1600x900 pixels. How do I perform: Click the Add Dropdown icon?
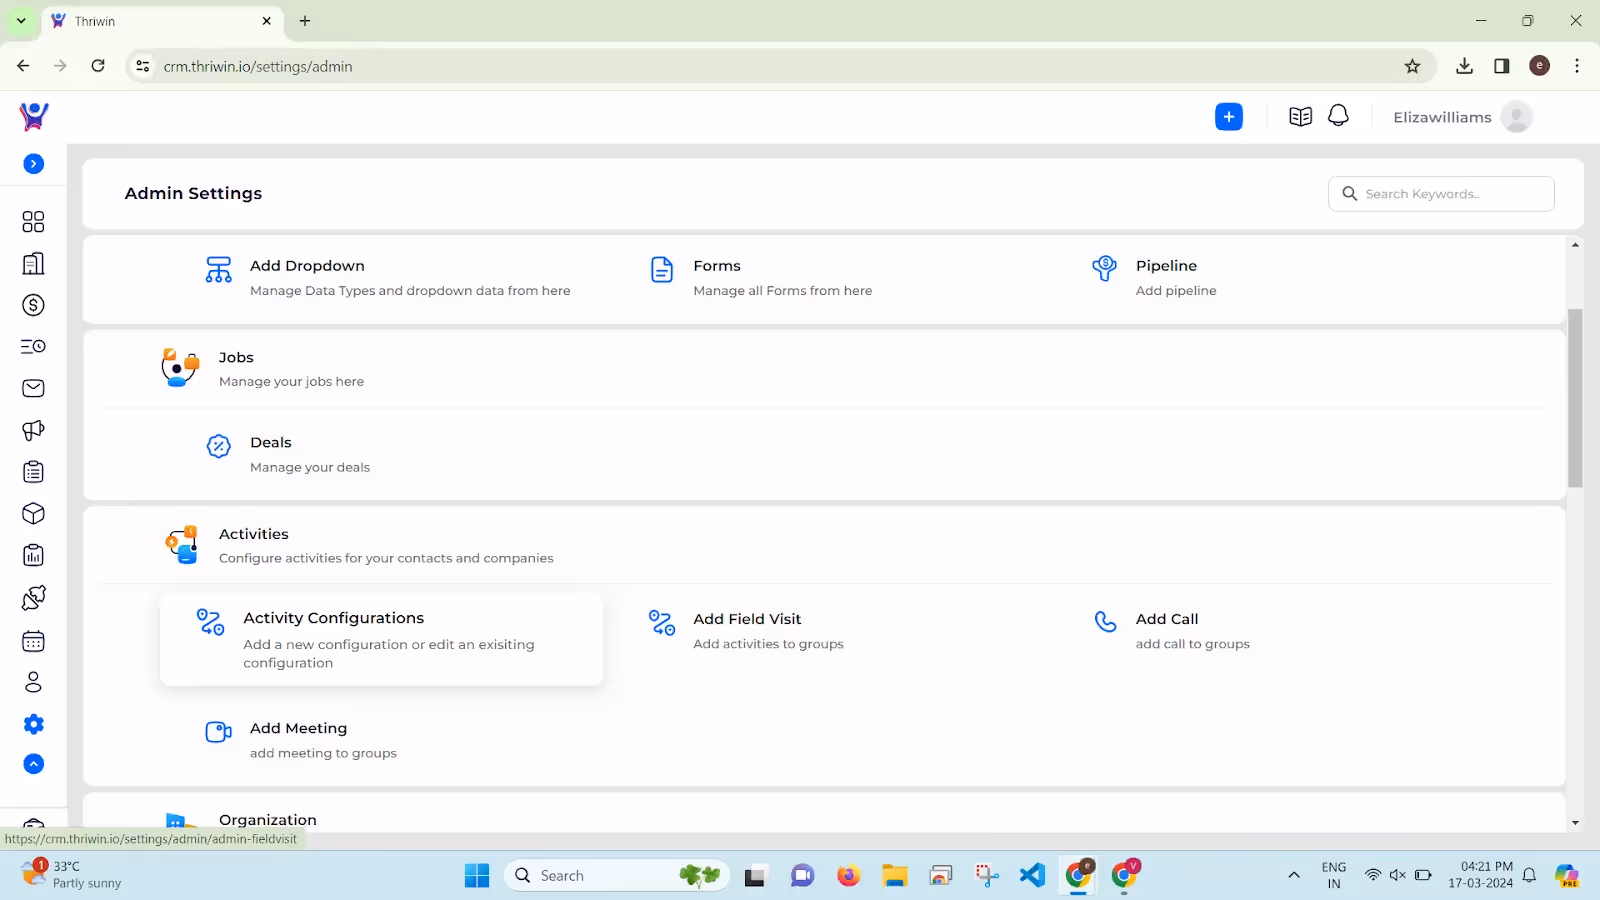click(x=218, y=269)
